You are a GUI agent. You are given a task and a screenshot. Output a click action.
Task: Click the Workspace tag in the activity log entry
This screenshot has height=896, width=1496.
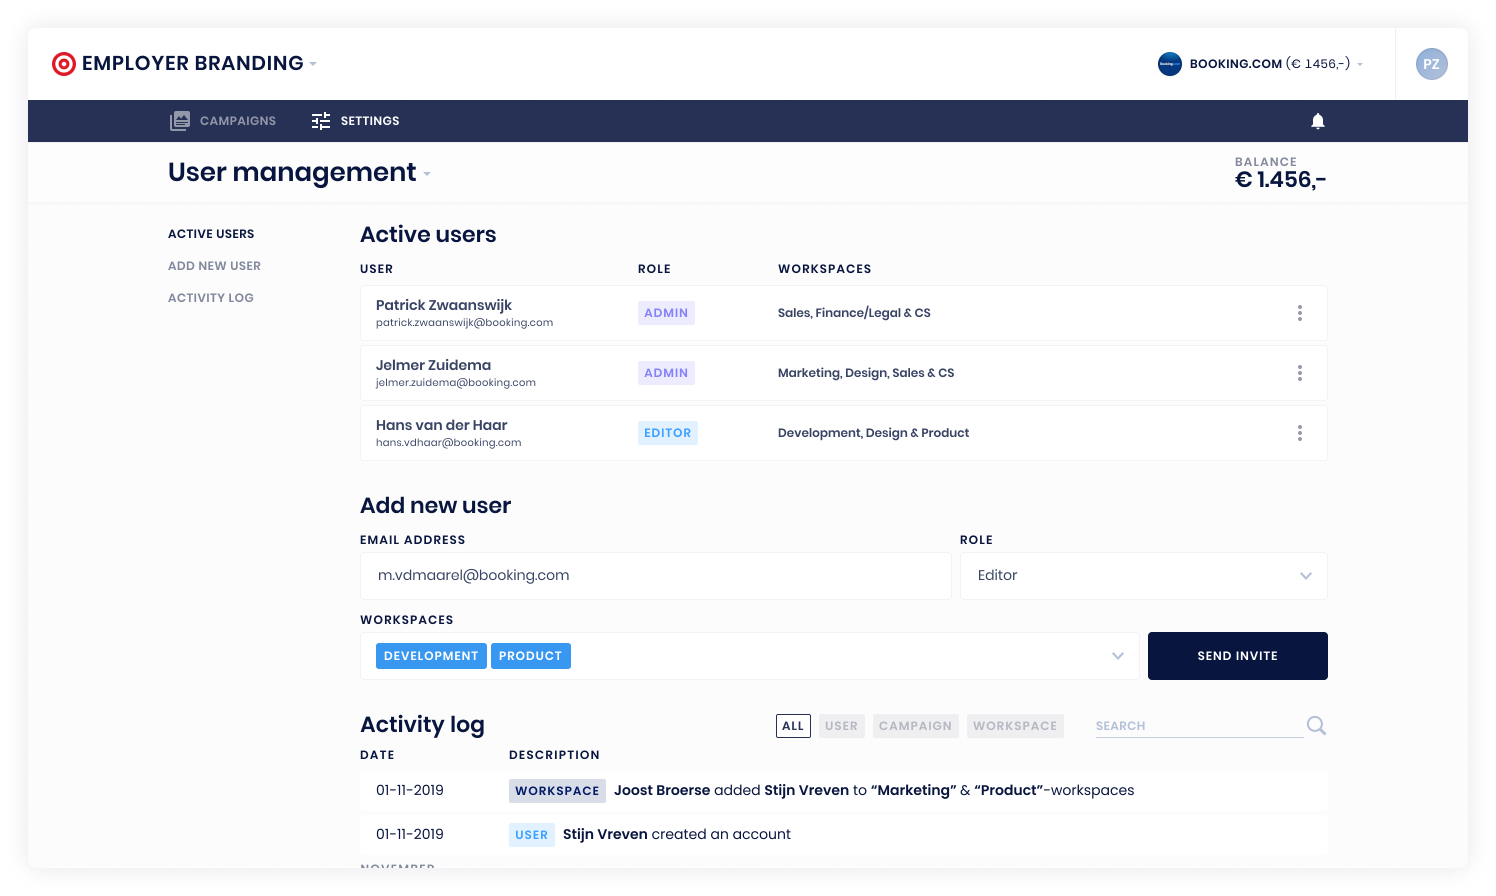tap(557, 791)
